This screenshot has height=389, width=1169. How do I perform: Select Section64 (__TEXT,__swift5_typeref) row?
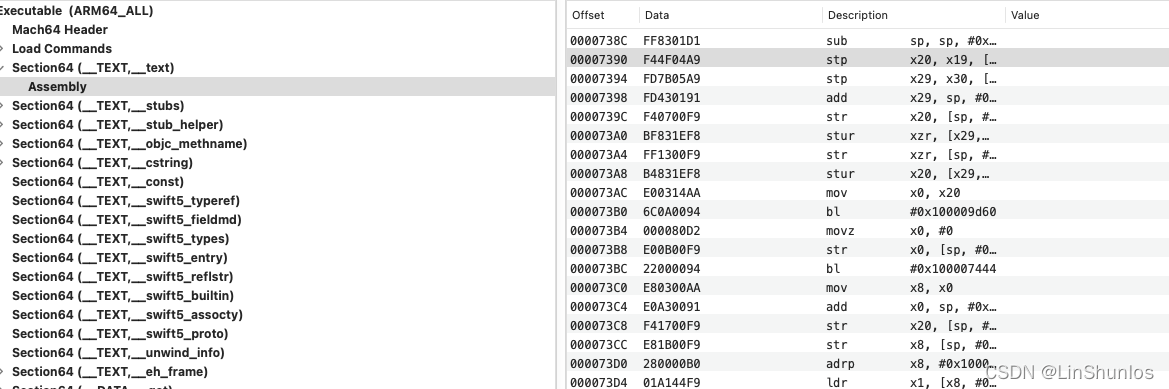pyautogui.click(x=126, y=200)
